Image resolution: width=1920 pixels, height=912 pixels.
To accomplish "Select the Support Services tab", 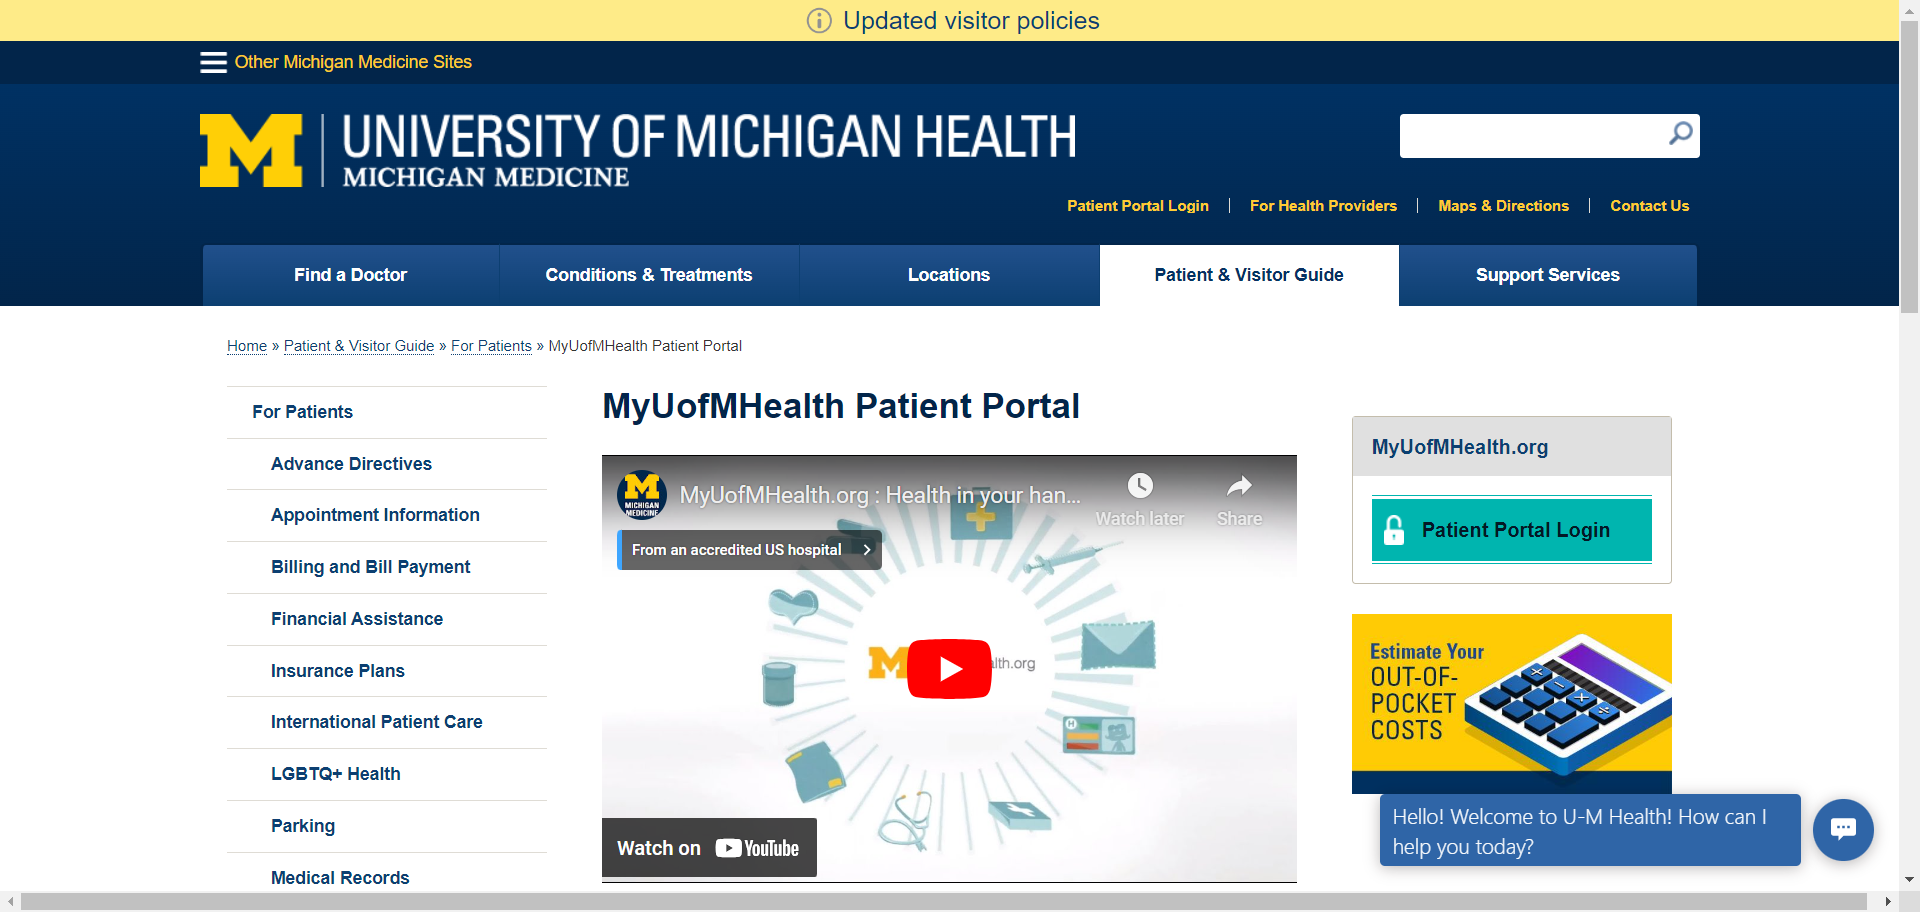I will click(x=1548, y=275).
